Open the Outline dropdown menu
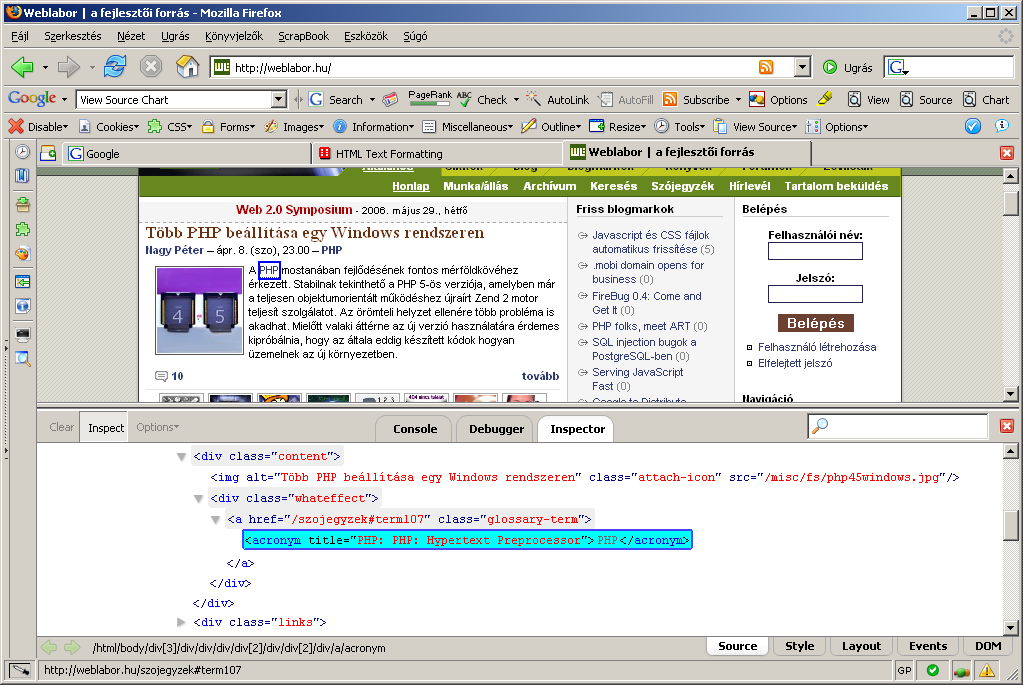The image size is (1023, 685). (x=551, y=127)
